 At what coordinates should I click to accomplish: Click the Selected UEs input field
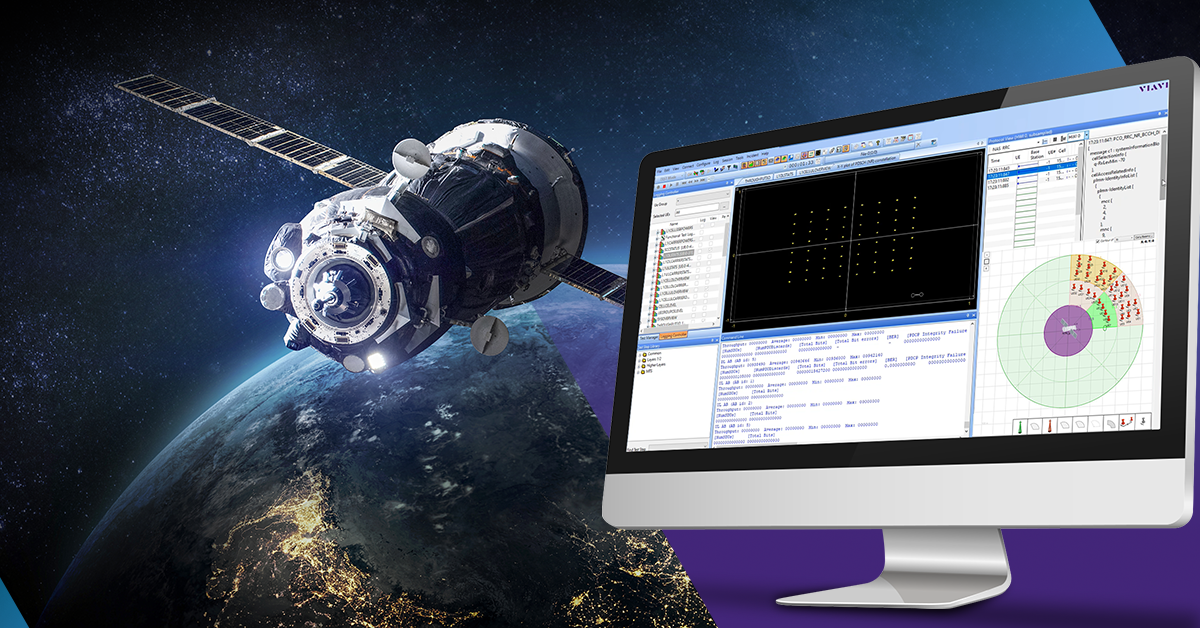tap(696, 209)
